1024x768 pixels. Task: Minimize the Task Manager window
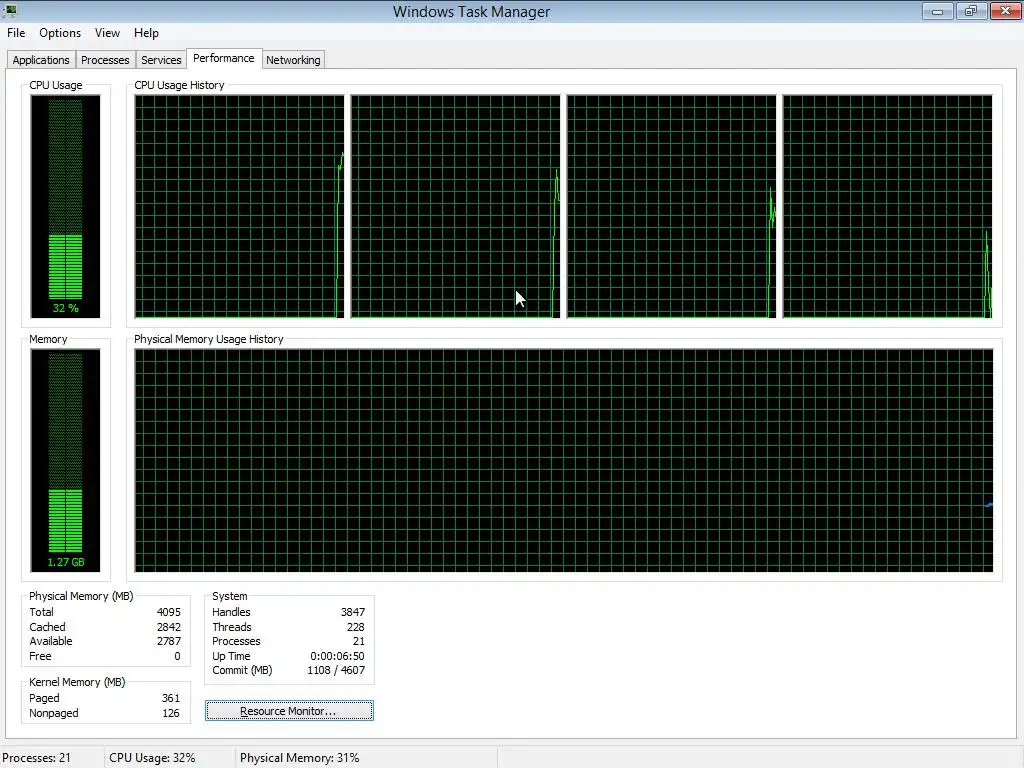938,11
